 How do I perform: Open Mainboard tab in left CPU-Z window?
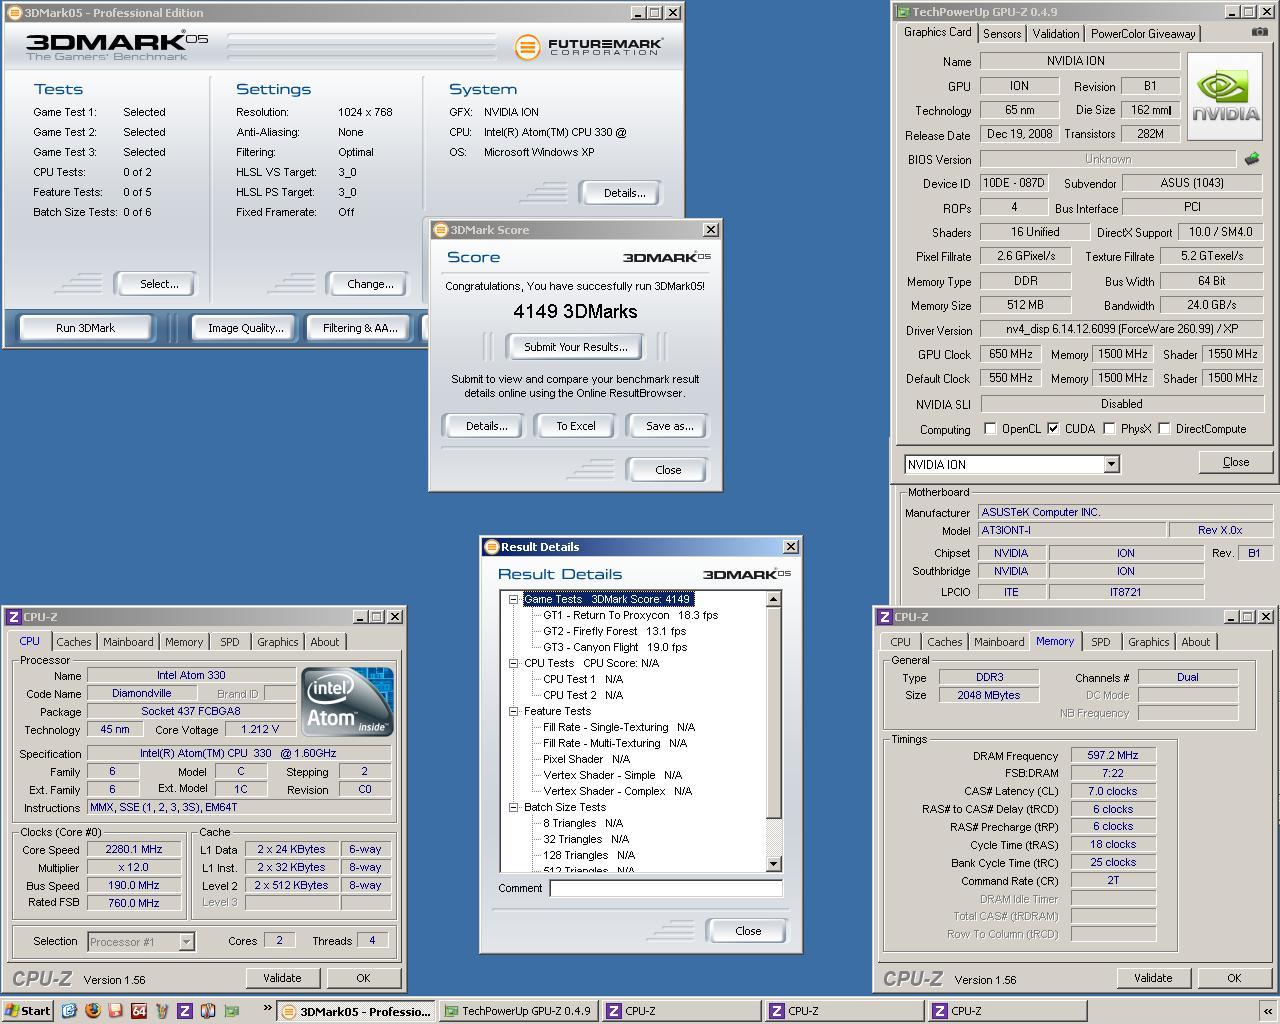point(128,642)
